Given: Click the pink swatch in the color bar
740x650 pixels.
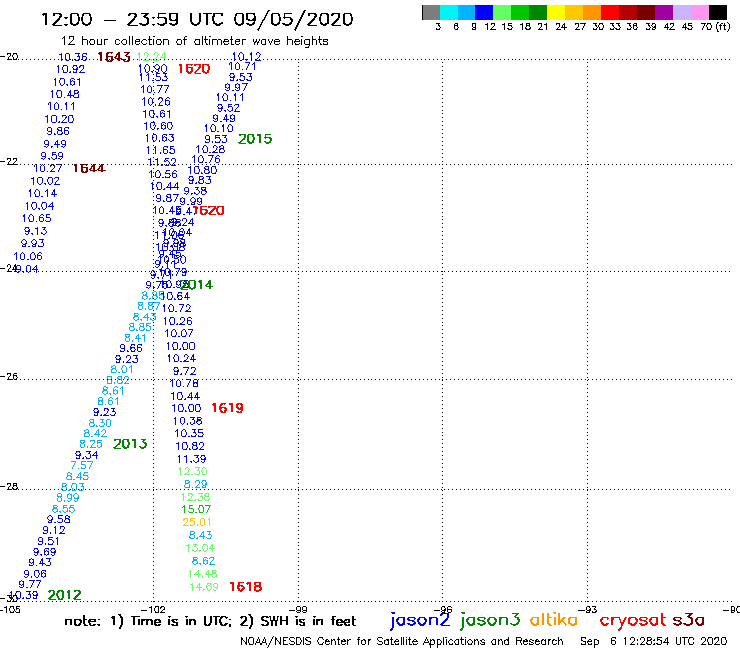Looking at the screenshot, I should tap(699, 12).
